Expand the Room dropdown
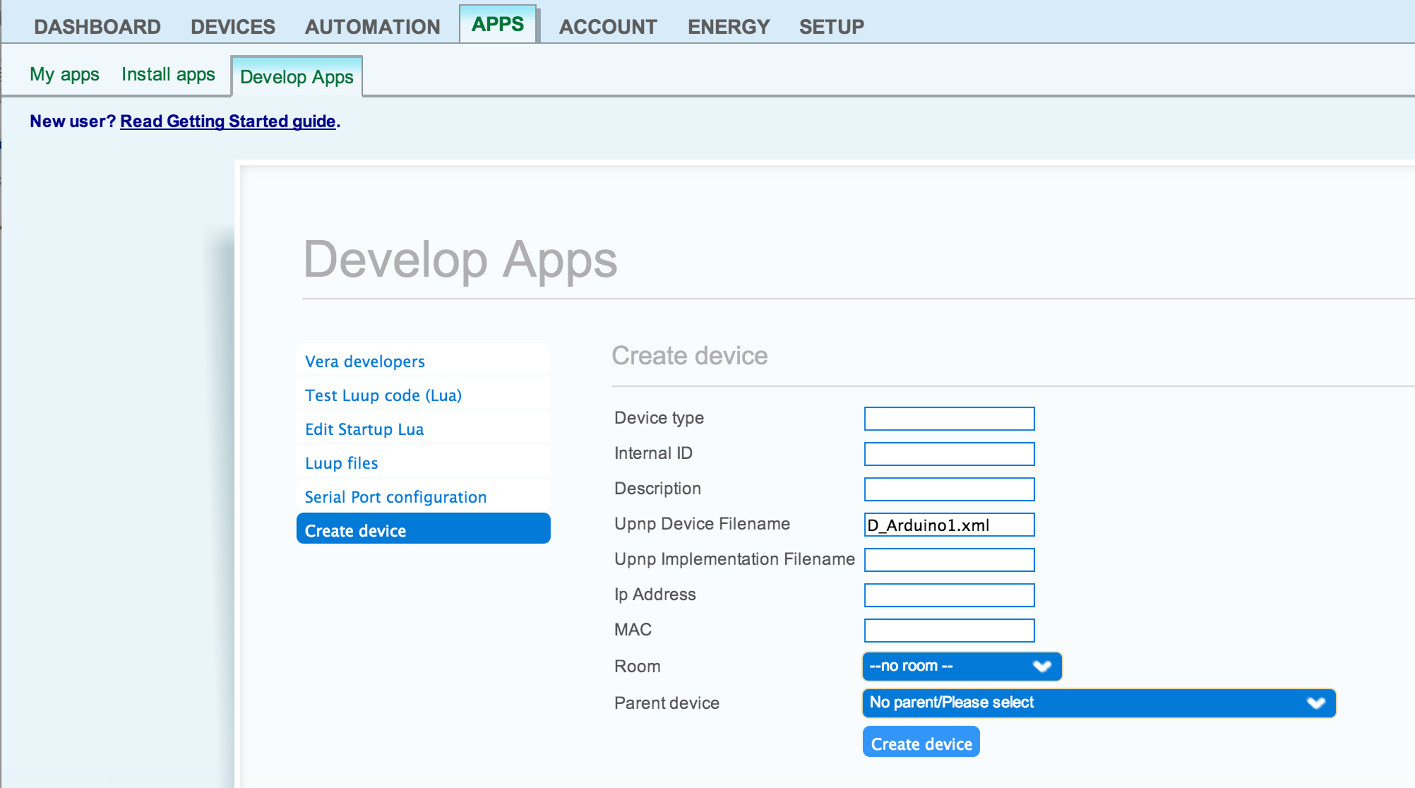 tap(961, 666)
